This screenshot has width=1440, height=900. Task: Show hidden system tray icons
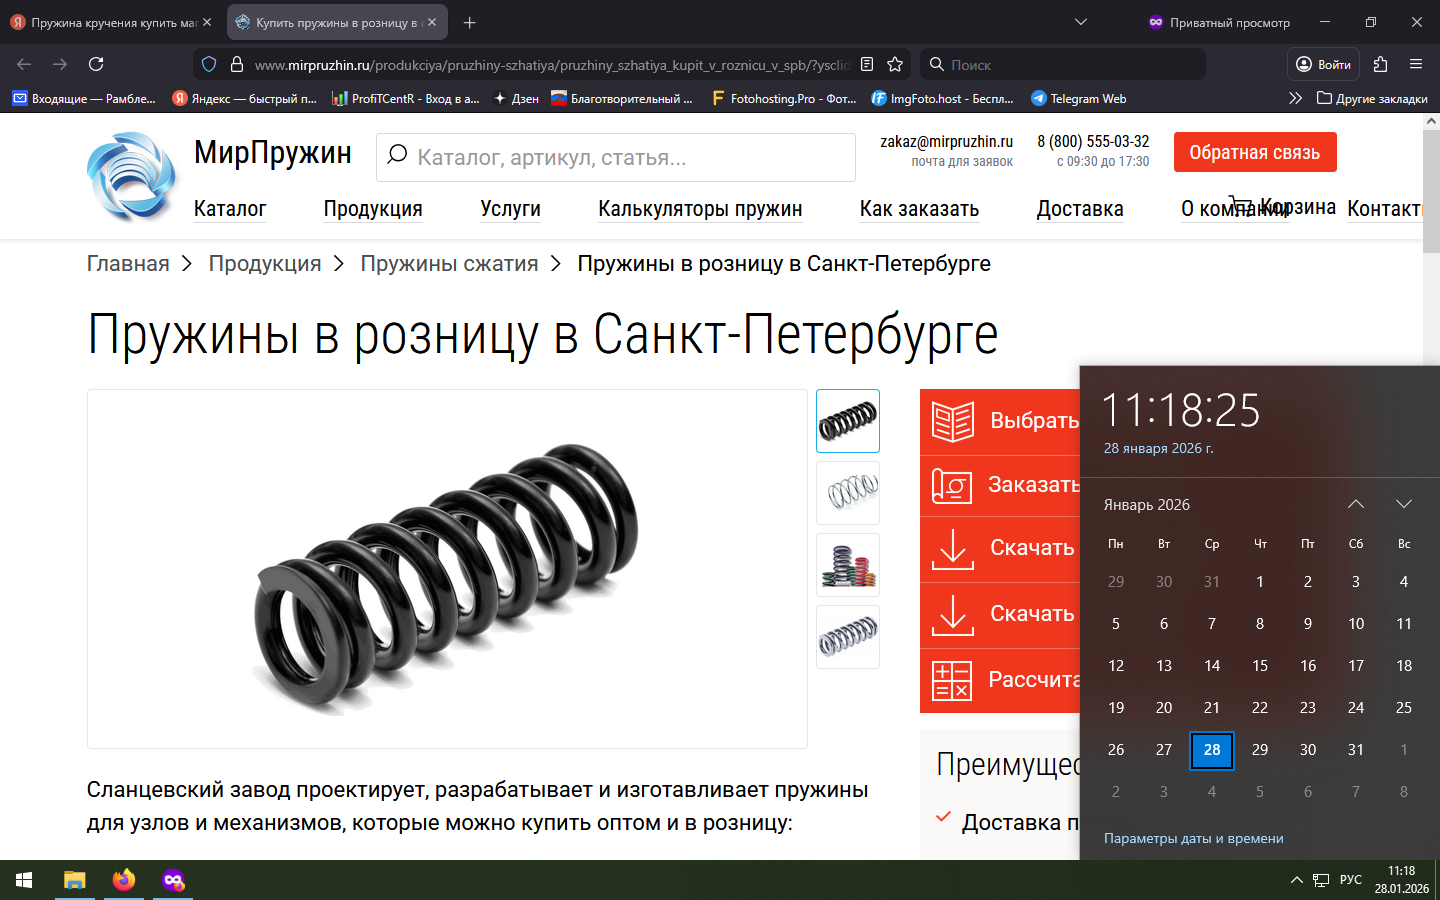1297,880
